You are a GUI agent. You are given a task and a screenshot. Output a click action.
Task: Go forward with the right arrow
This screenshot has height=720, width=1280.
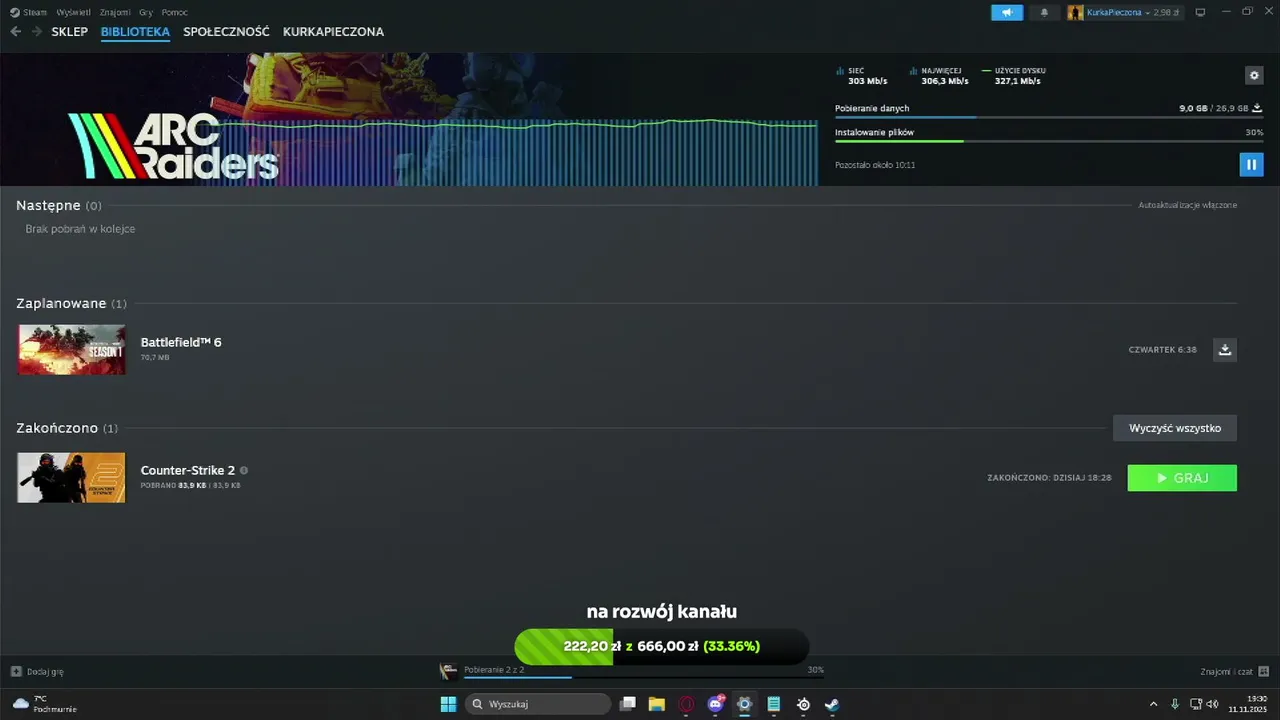pos(36,32)
